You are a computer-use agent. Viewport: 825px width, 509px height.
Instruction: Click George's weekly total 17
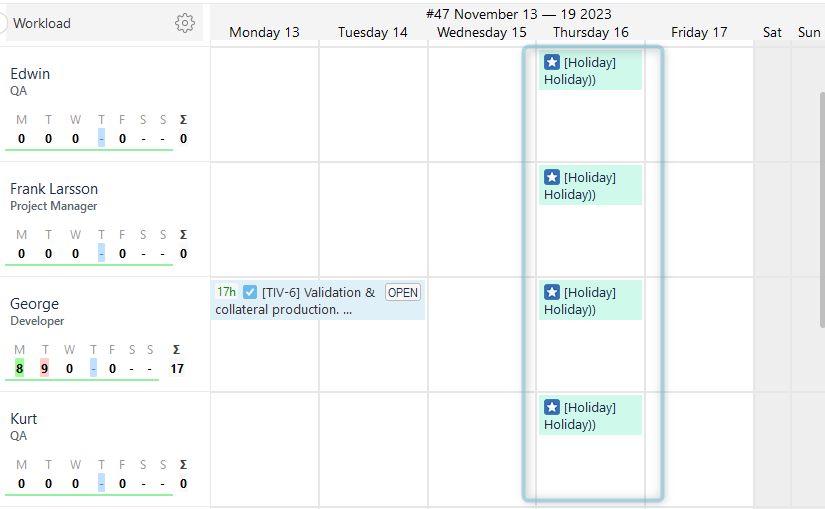177,368
